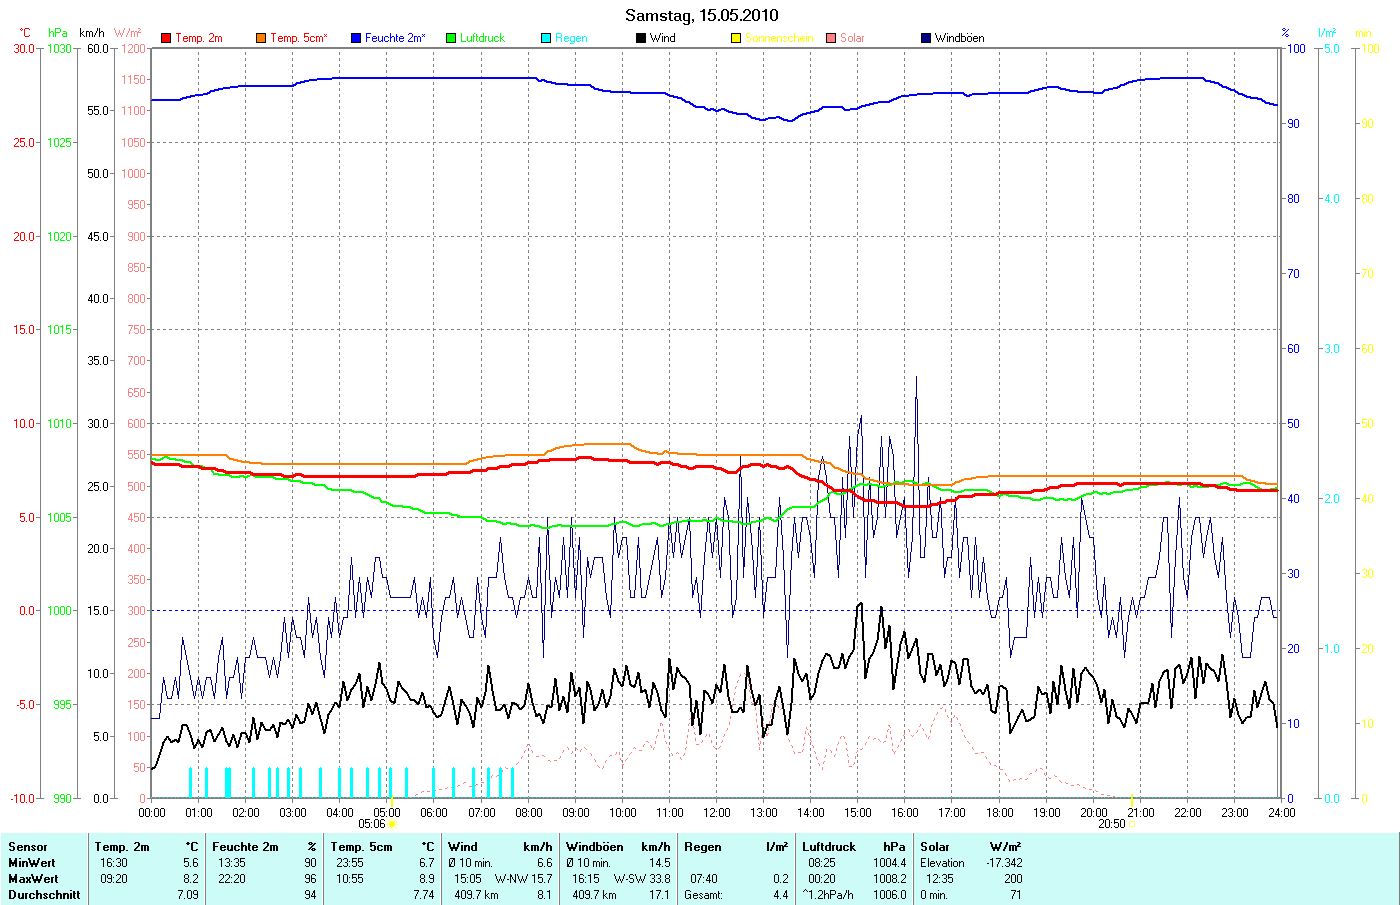Click the MaxWert row label
Viewport: 1400px width, 905px height.
[33, 879]
